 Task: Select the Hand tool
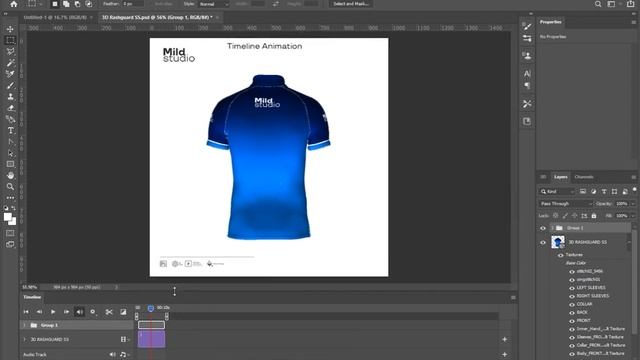click(10, 176)
